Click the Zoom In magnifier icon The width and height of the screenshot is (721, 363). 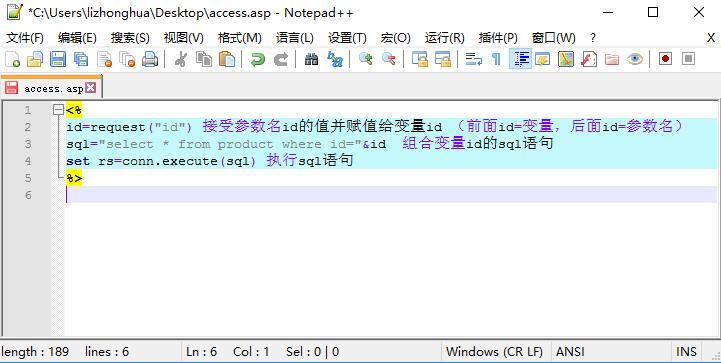click(x=366, y=59)
